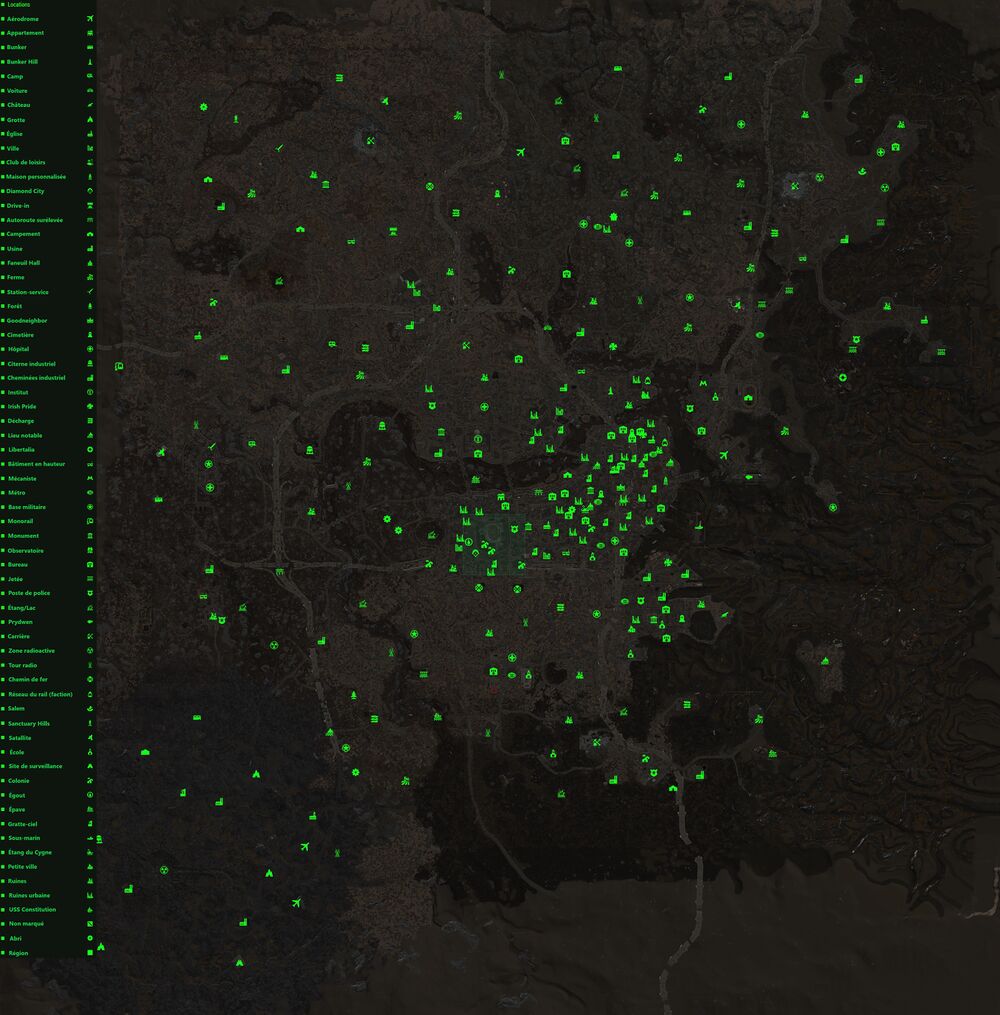Click the Aérodrome airplane icon in the legend
Image resolution: width=1000 pixels, height=1015 pixels.
(x=90, y=19)
